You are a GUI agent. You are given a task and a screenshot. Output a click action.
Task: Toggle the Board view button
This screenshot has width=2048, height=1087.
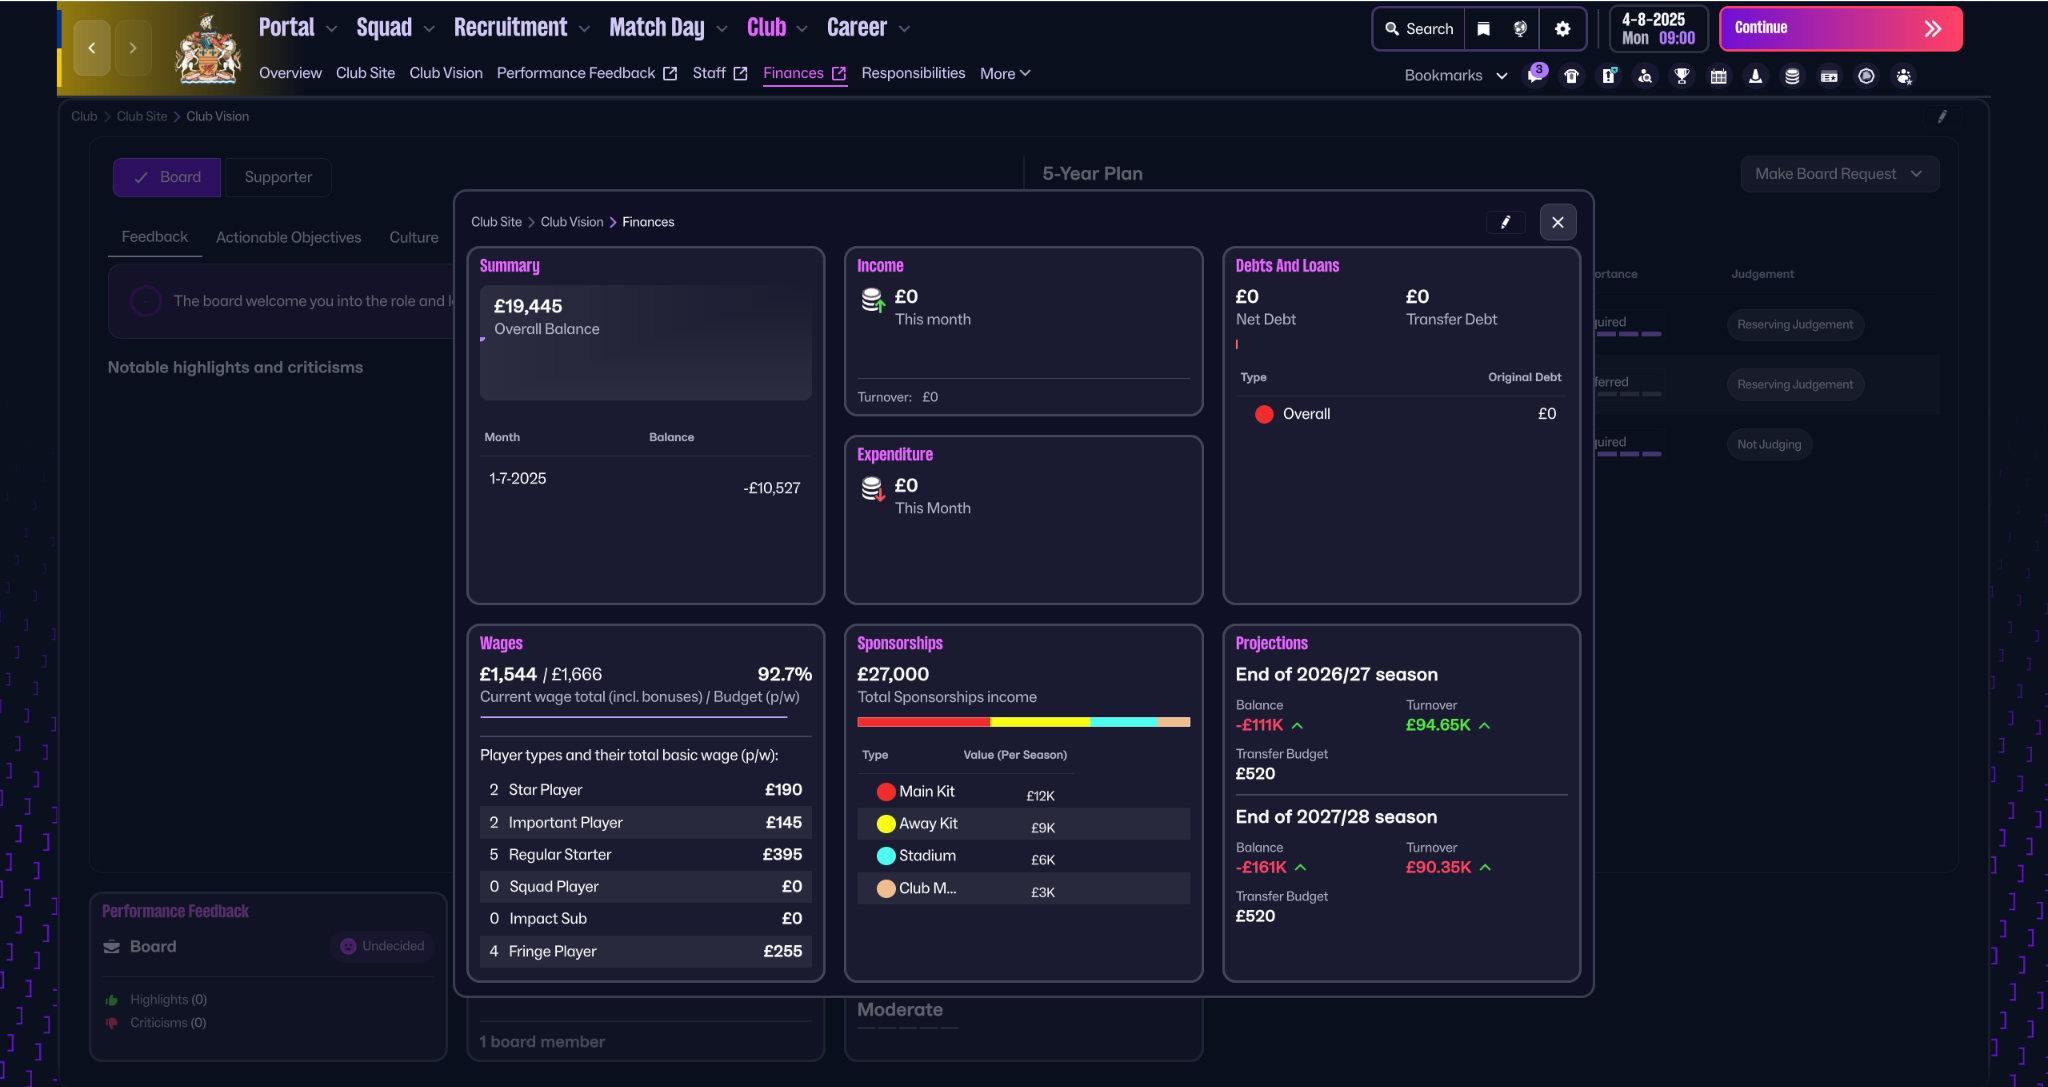click(x=167, y=177)
